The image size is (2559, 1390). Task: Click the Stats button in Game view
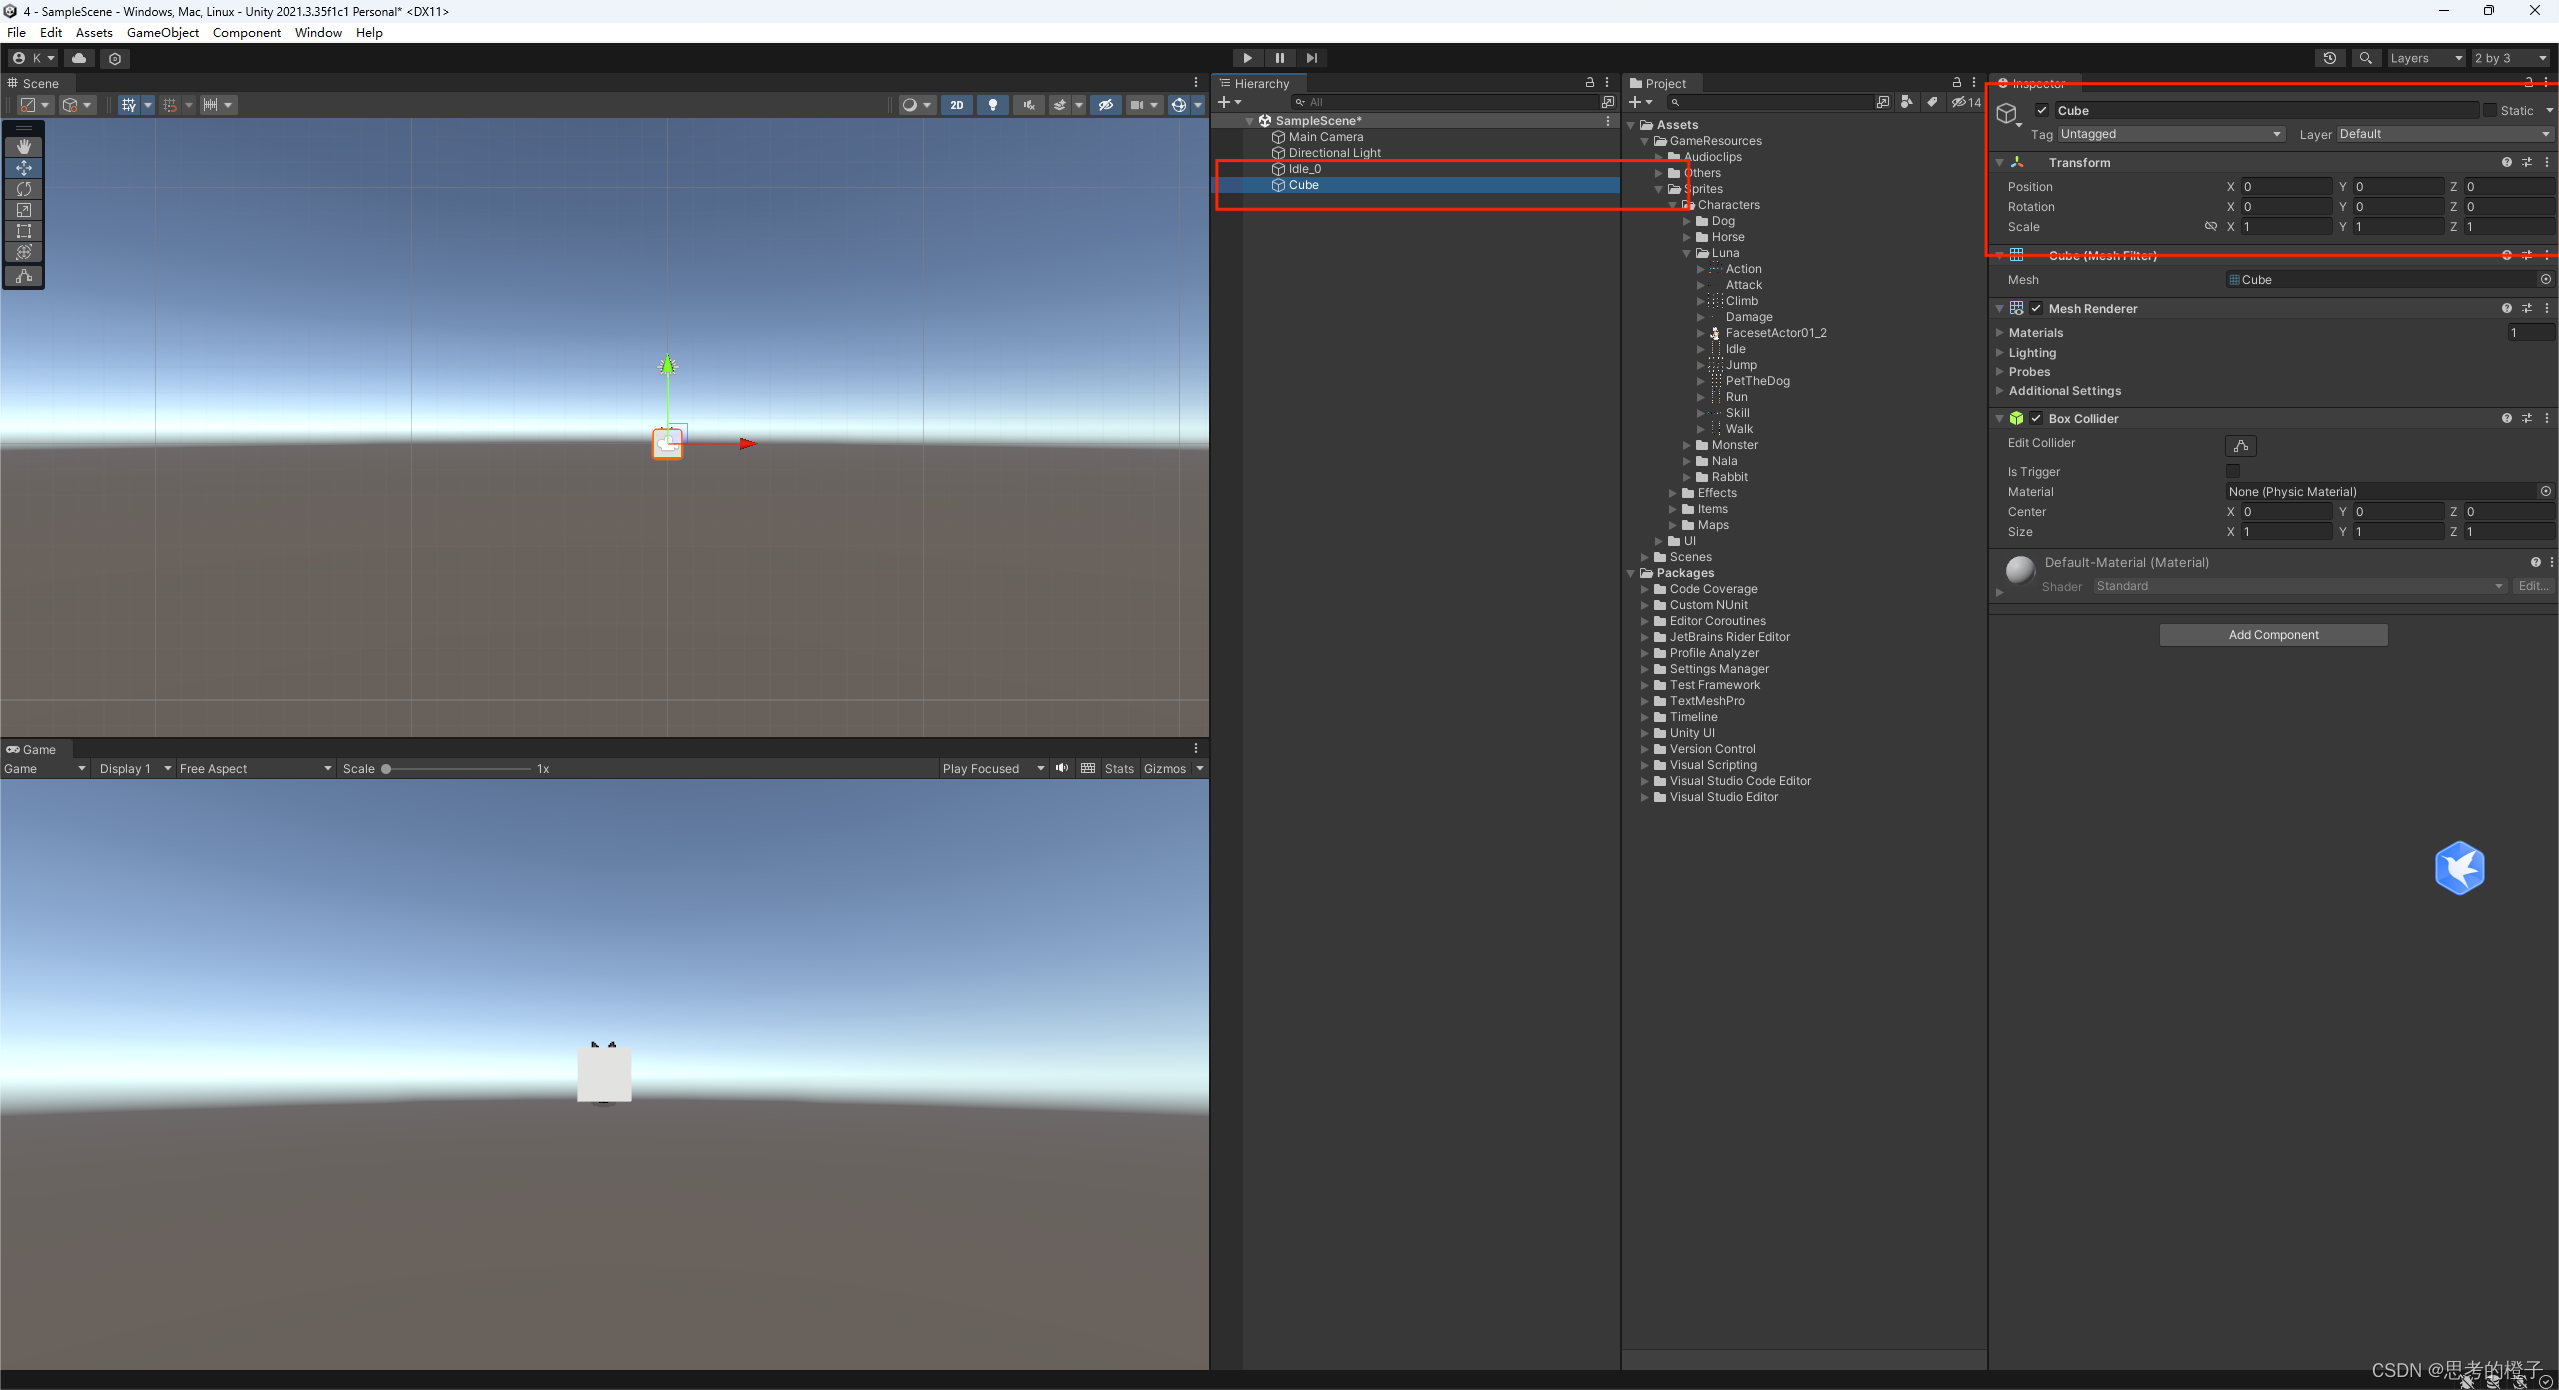[x=1118, y=769]
